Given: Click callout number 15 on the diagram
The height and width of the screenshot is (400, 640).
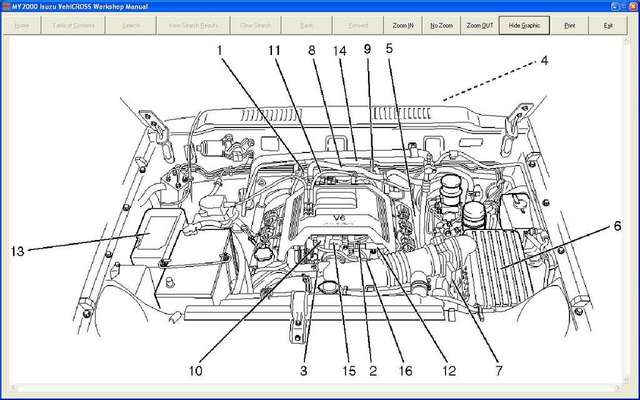Looking at the screenshot, I should coord(349,371).
